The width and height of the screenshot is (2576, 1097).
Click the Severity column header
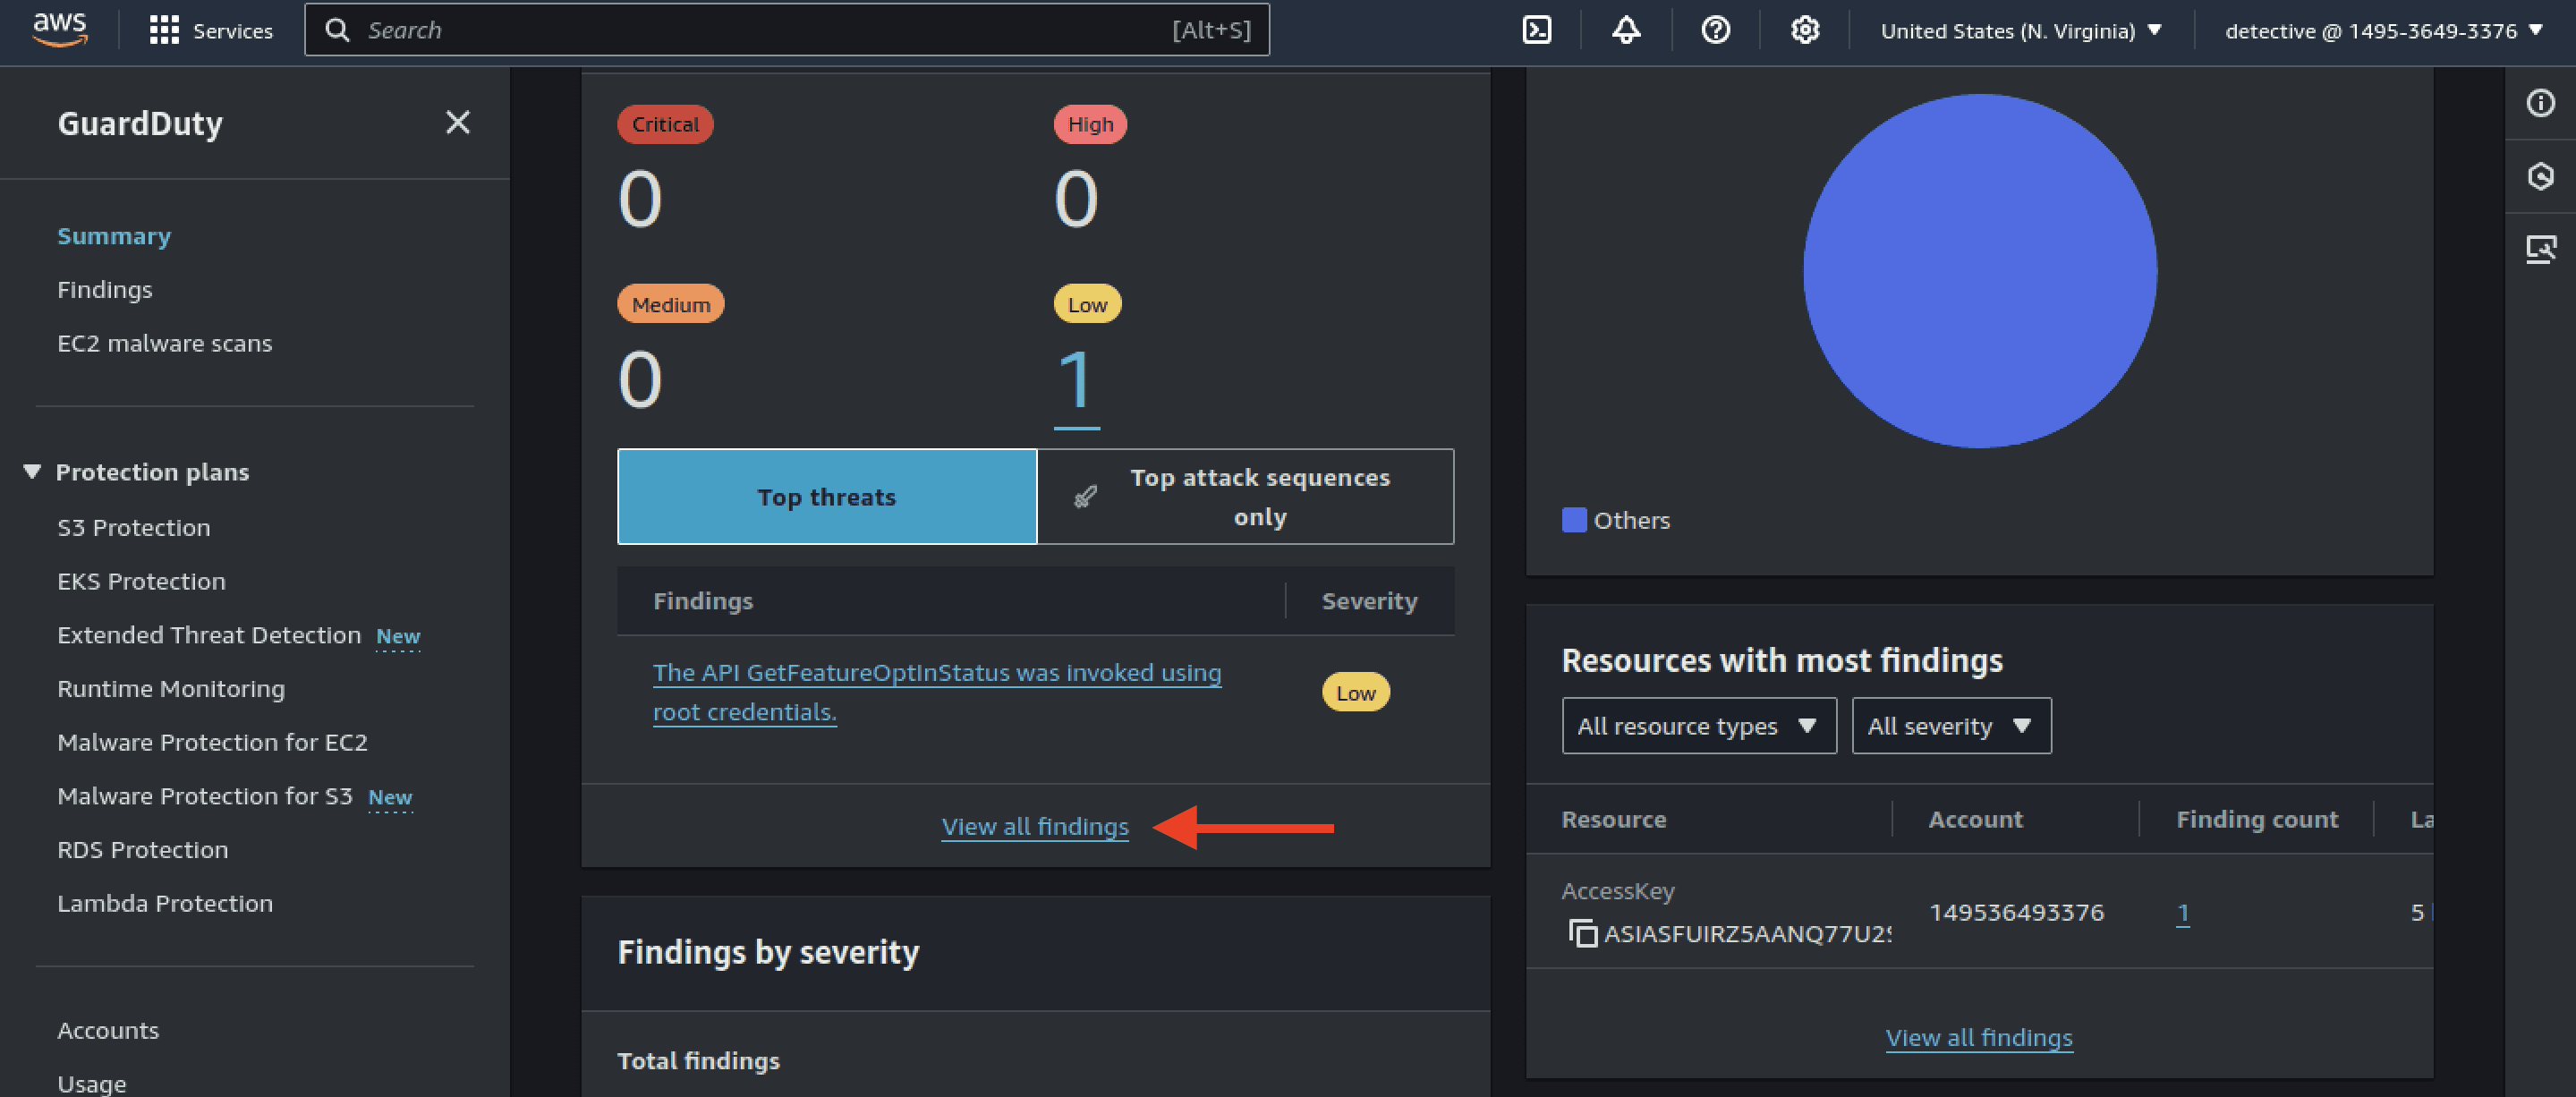tap(1369, 601)
